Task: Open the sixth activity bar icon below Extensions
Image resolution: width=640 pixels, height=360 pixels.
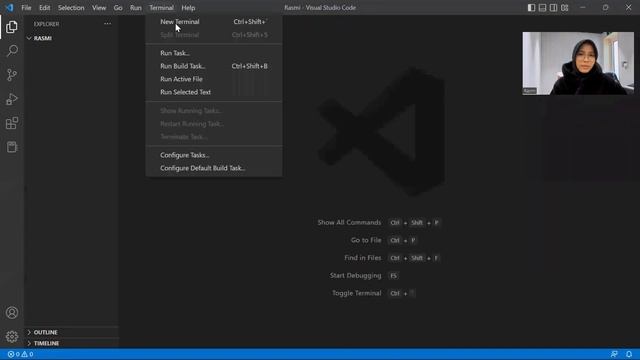Action: (x=12, y=147)
